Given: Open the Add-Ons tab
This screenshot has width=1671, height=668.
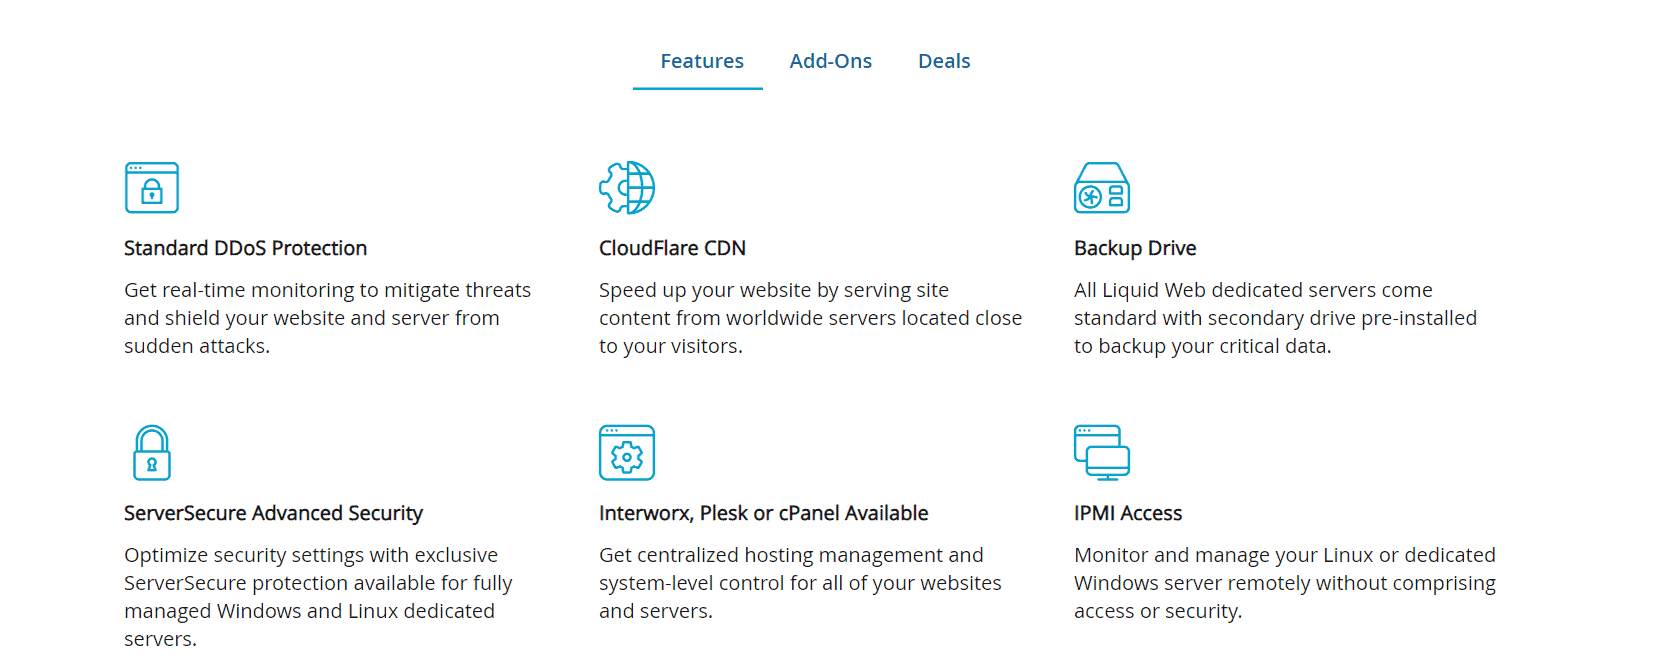Looking at the screenshot, I should point(831,61).
